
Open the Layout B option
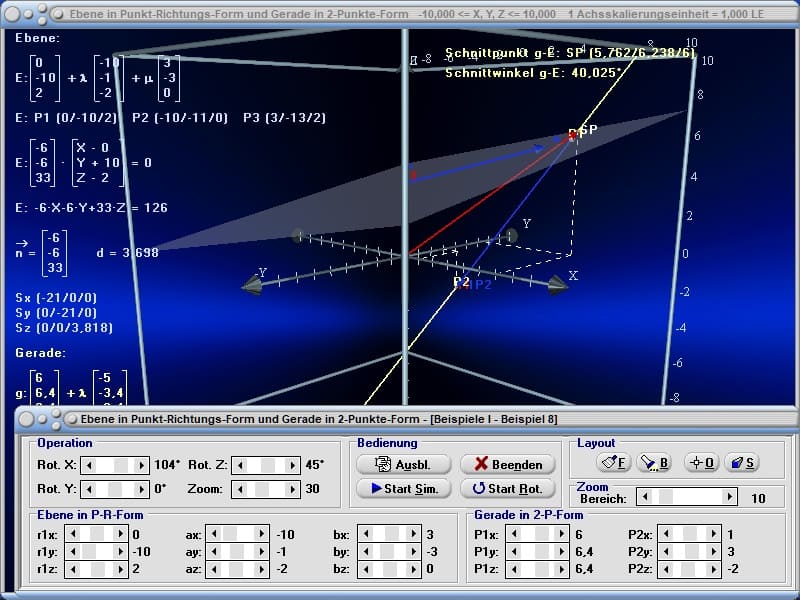coord(655,463)
